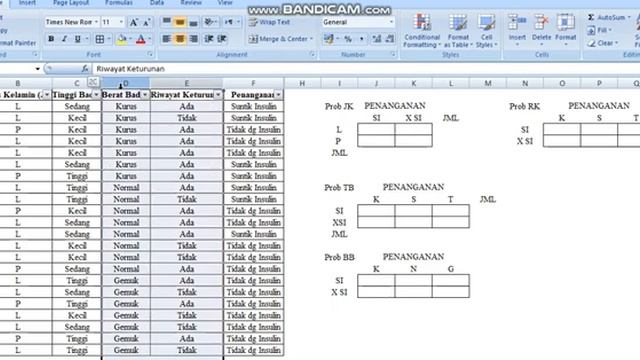Toggle Middle Align
Viewport: 640px width, 360px height.
[x=180, y=22]
